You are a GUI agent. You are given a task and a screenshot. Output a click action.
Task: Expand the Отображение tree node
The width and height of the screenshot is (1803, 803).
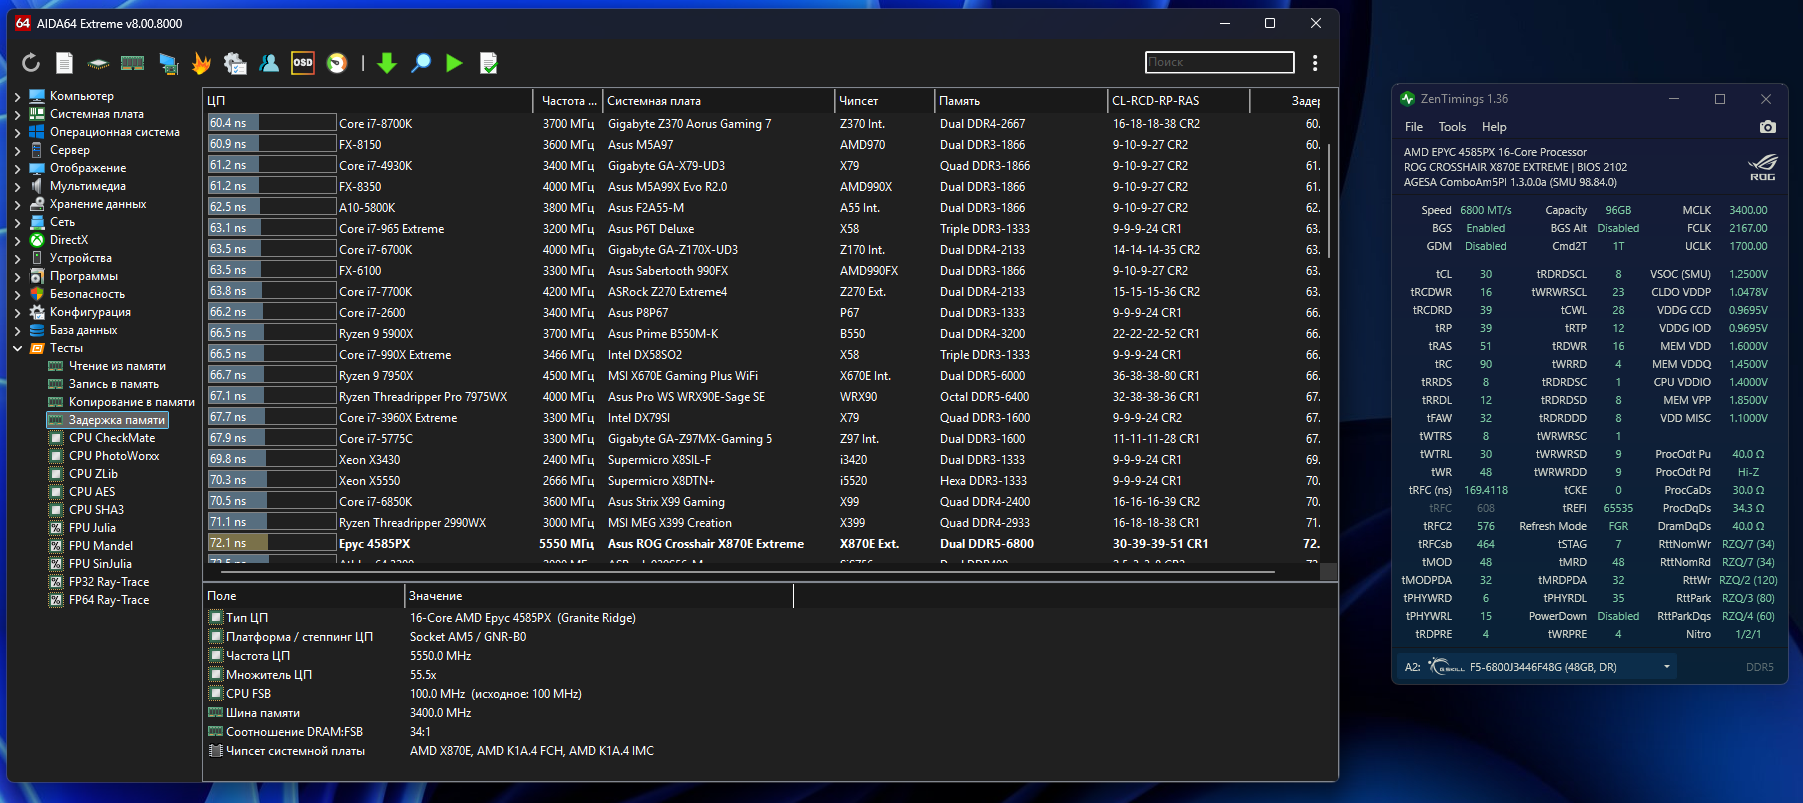pyautogui.click(x=17, y=168)
